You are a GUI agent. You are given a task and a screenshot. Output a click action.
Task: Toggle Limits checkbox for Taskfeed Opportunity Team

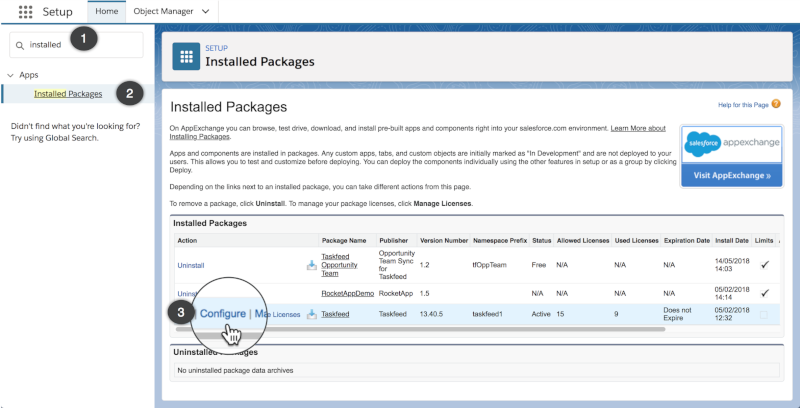764,265
